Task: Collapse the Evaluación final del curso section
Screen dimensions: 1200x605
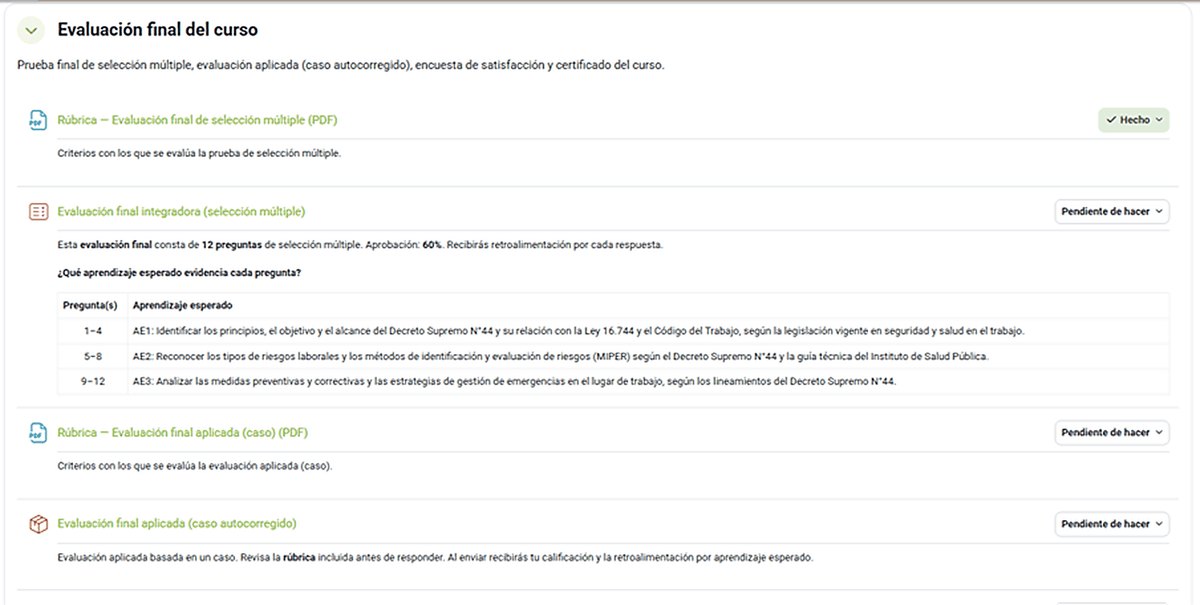Action: pos(31,31)
